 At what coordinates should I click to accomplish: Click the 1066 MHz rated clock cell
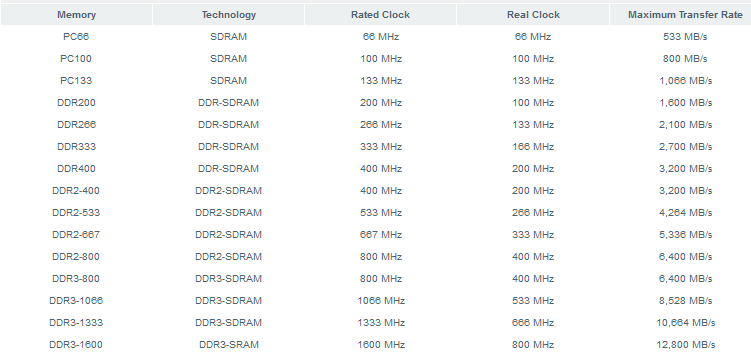[381, 301]
